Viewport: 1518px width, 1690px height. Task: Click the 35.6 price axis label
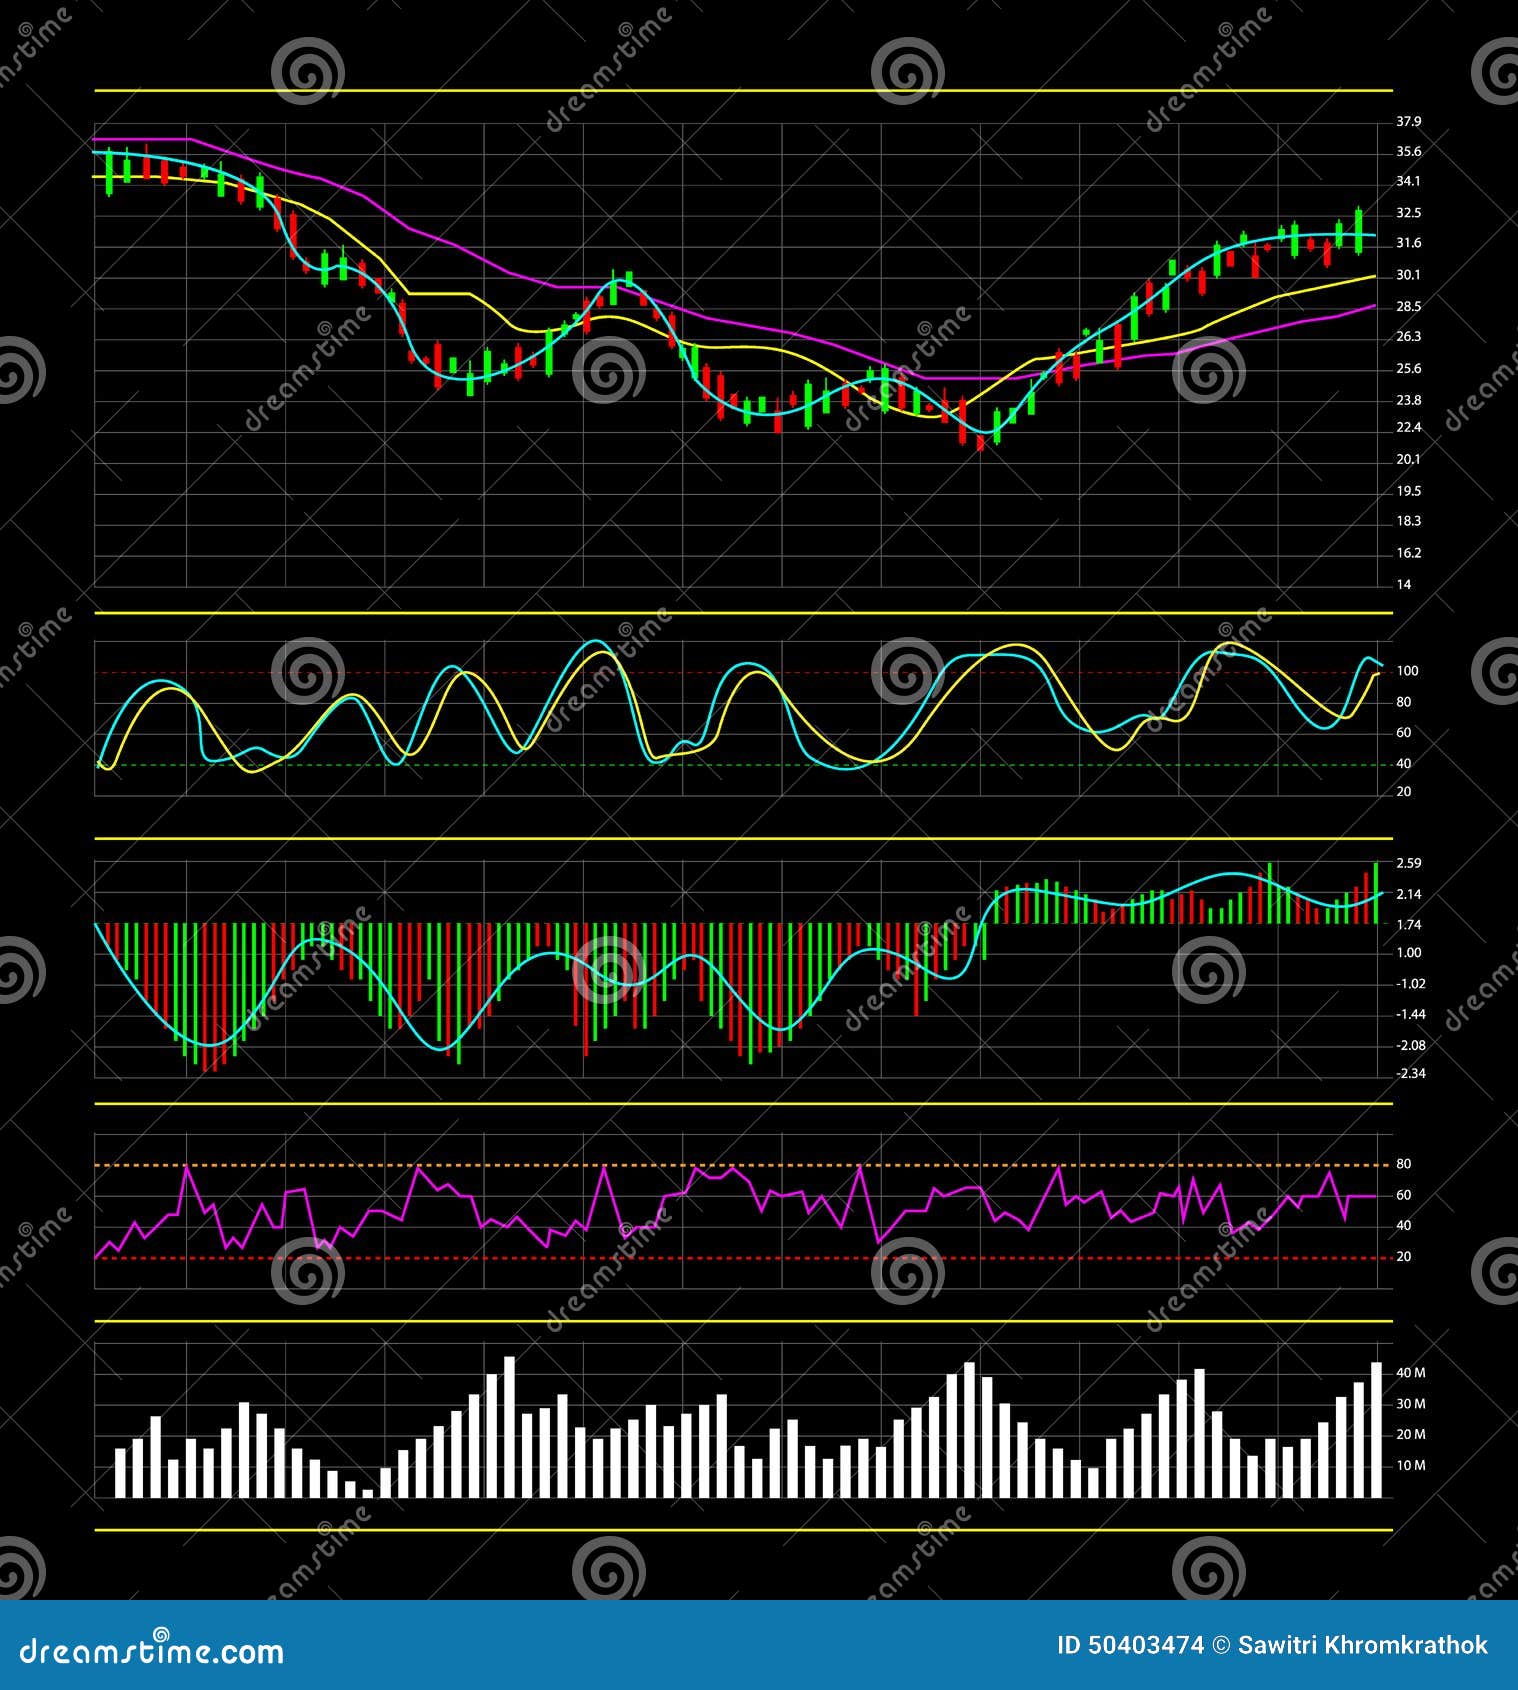(x=1408, y=152)
